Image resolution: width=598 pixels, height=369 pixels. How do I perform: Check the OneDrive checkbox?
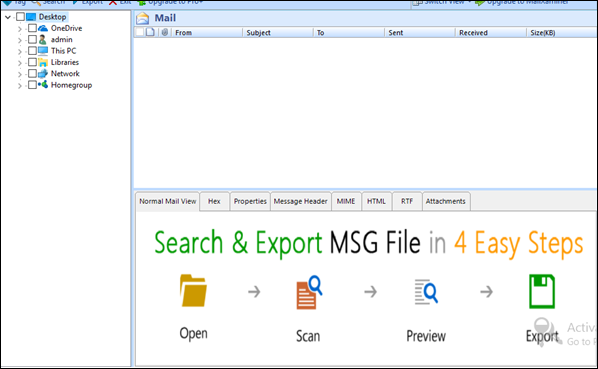tap(32, 28)
